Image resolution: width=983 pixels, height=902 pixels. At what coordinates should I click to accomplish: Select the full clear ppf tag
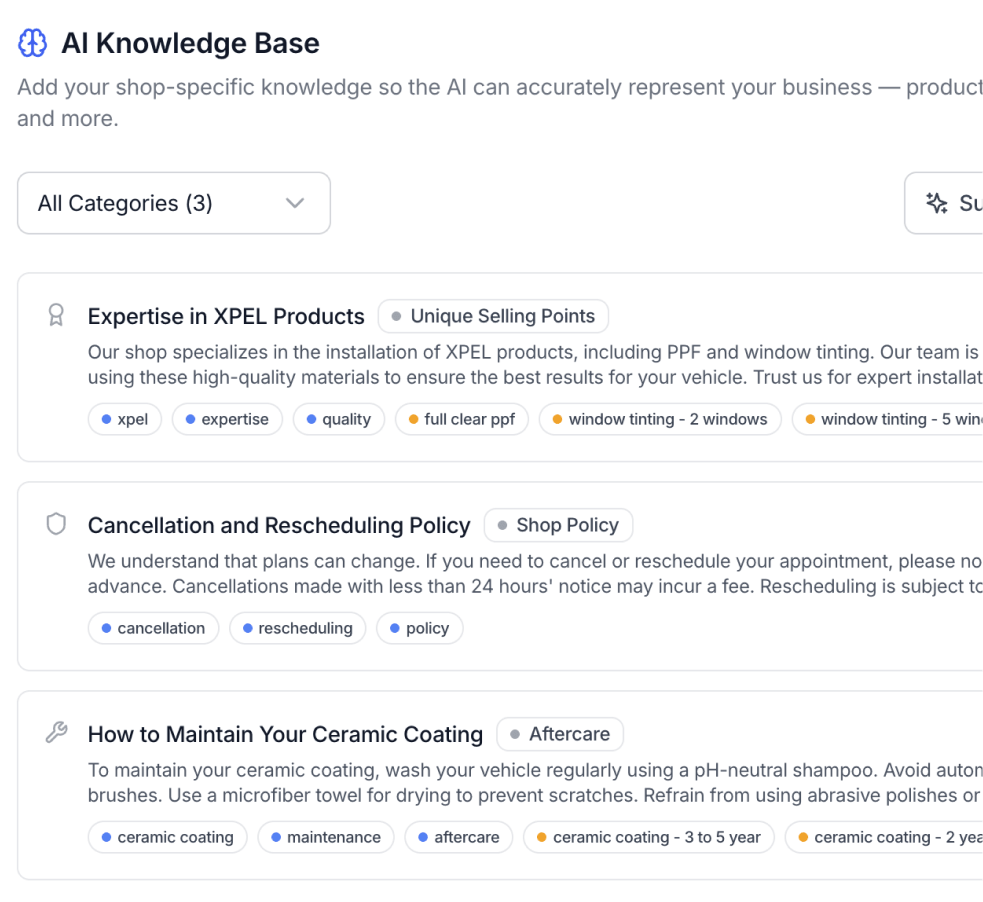tap(462, 419)
